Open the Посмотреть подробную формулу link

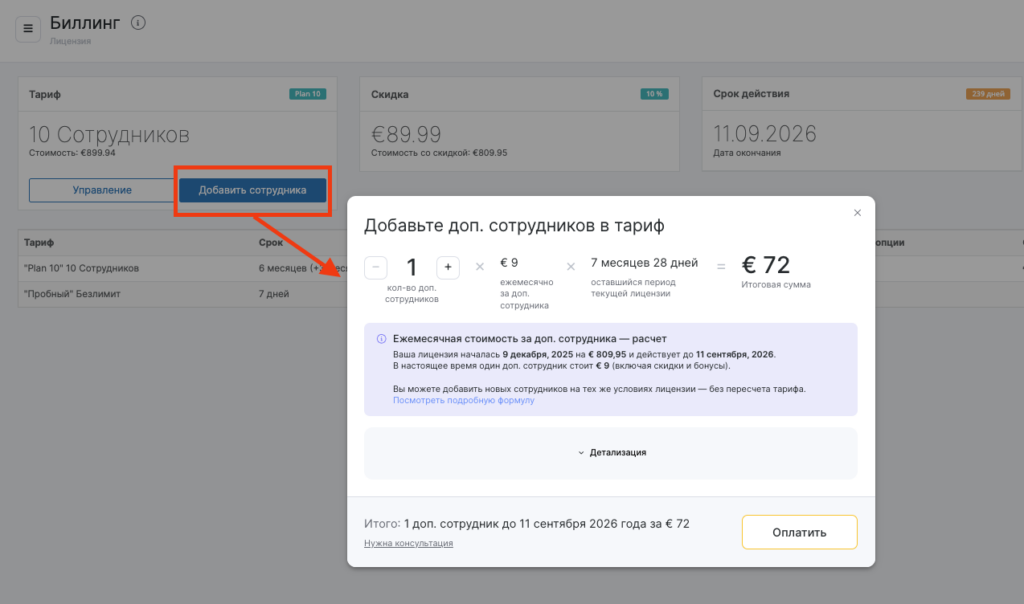click(x=463, y=400)
